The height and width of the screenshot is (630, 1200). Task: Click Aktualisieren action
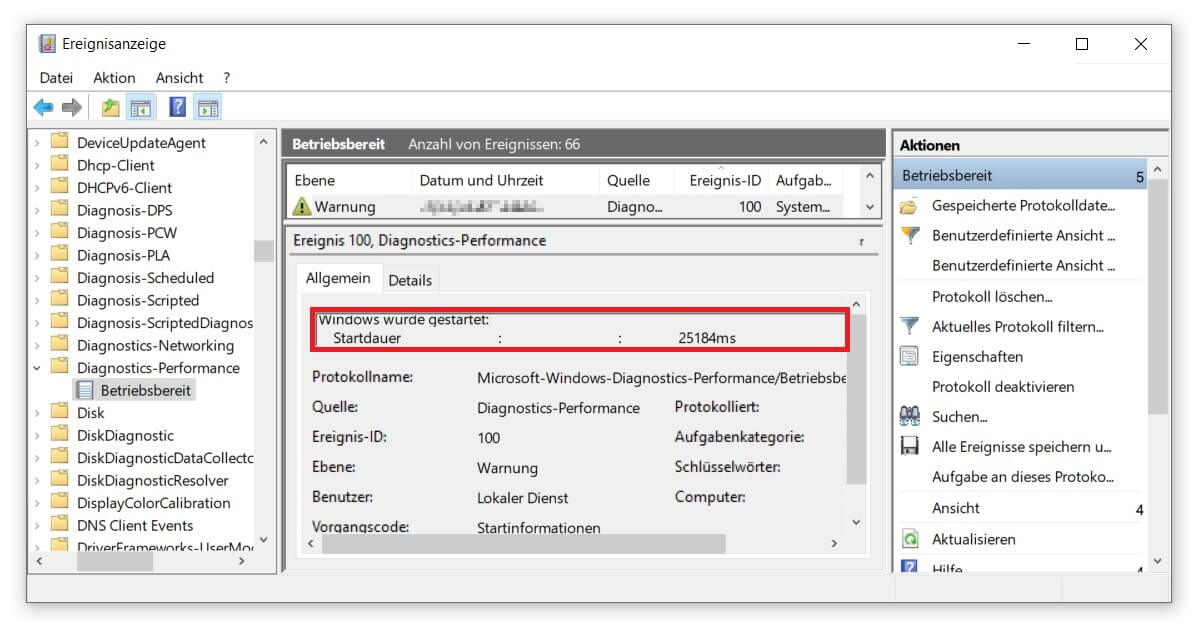(x=973, y=539)
